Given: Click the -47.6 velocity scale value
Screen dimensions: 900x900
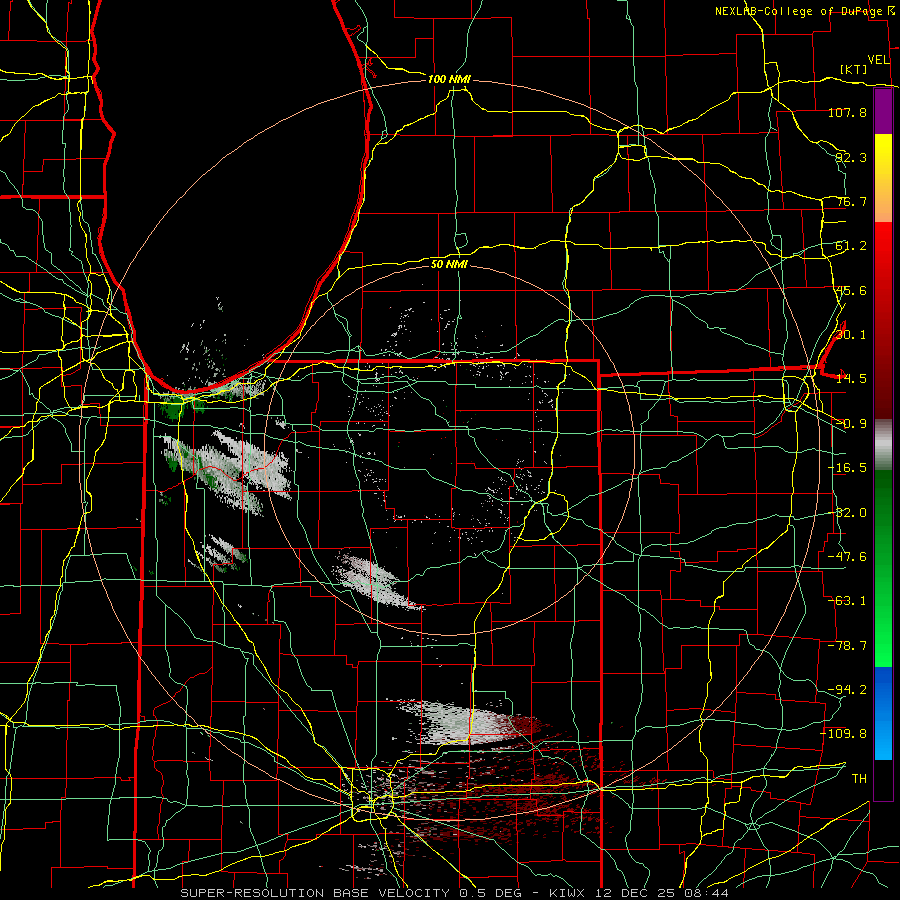Looking at the screenshot, I should coord(847,557).
